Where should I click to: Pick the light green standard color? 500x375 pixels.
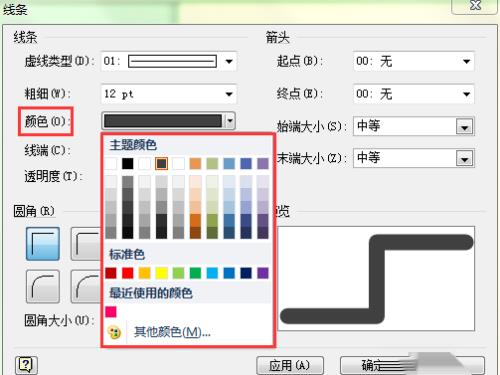(178, 273)
